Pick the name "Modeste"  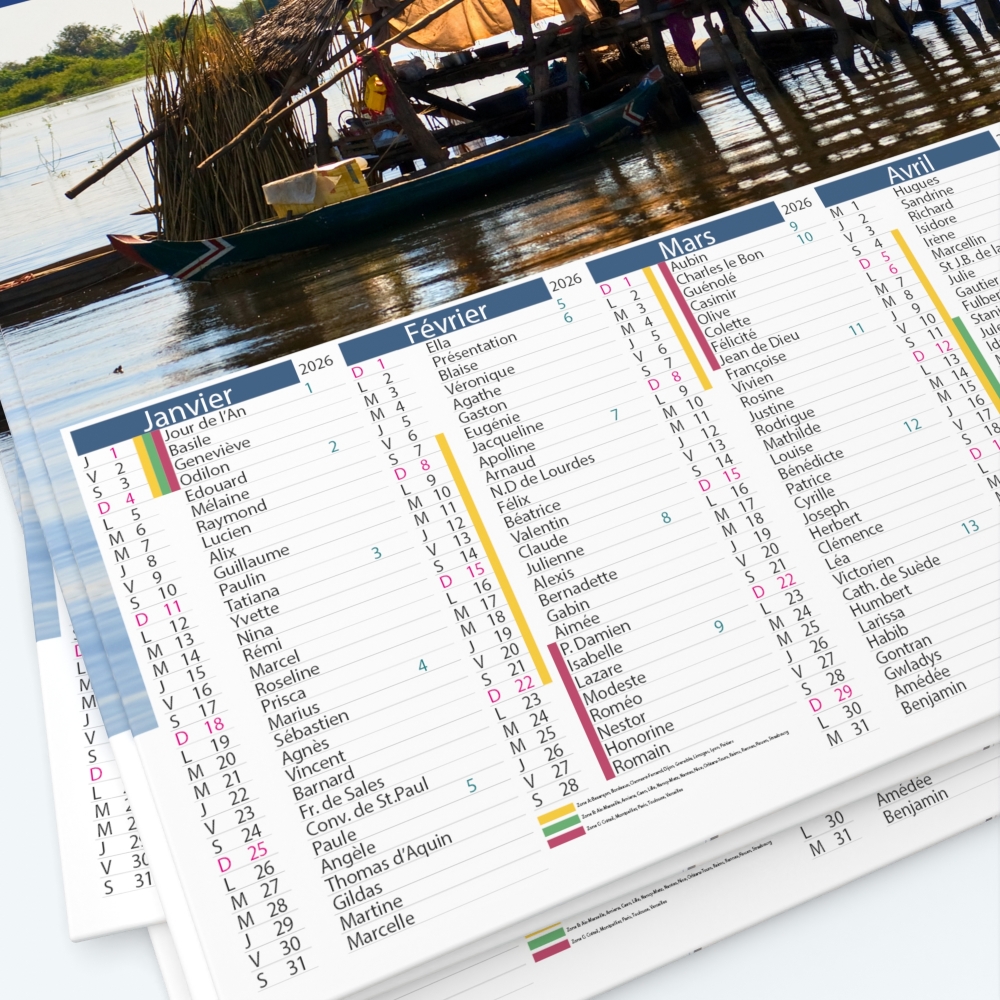[x=614, y=687]
